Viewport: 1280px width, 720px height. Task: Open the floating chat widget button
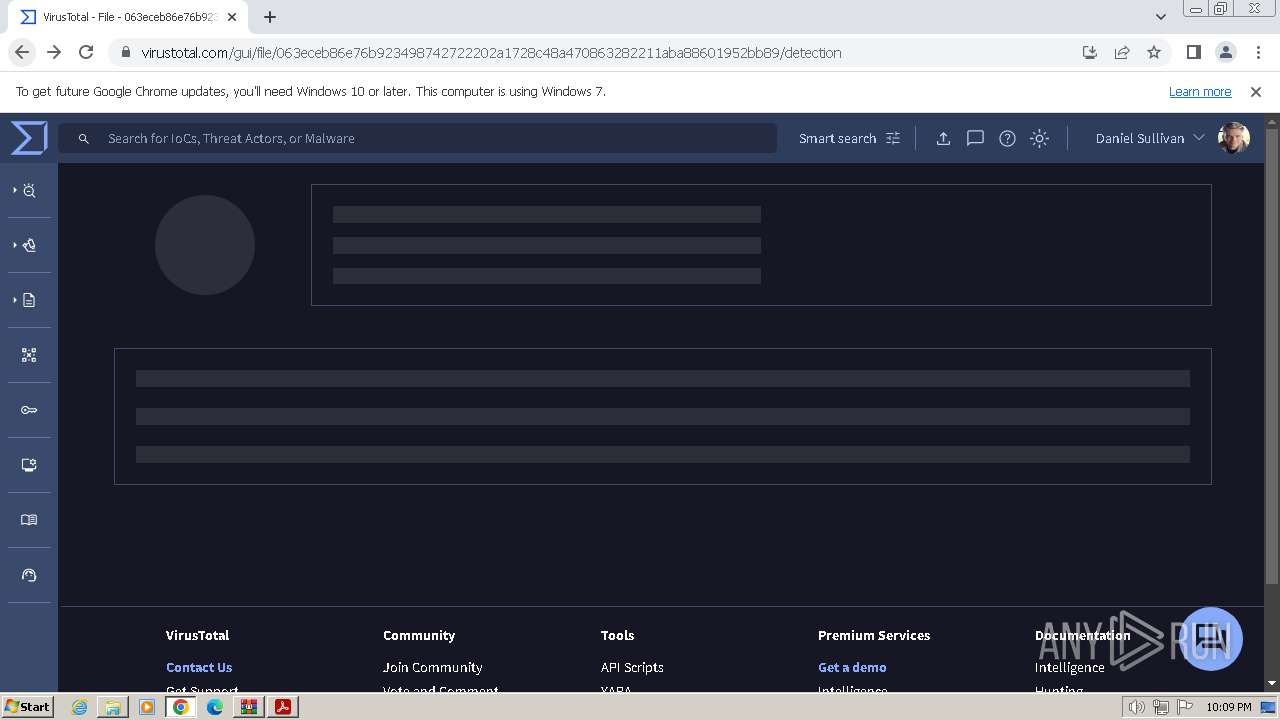pyautogui.click(x=1211, y=638)
